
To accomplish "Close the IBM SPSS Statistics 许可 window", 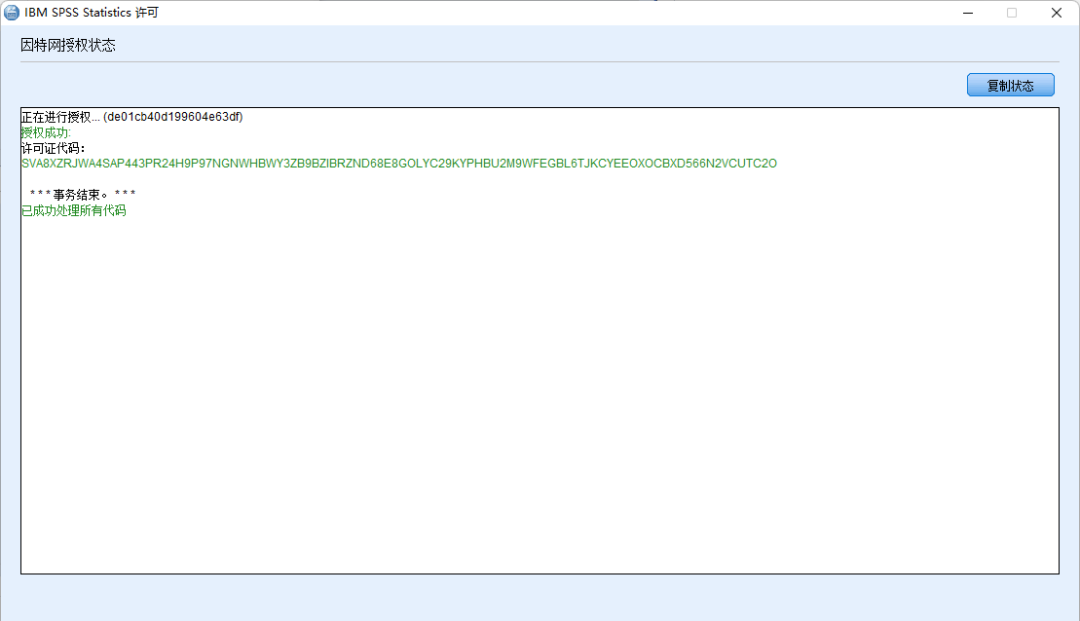I will 1056,12.
